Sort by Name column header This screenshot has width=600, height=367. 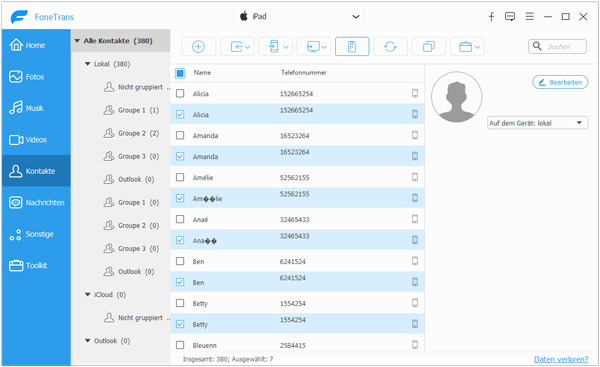tap(202, 72)
